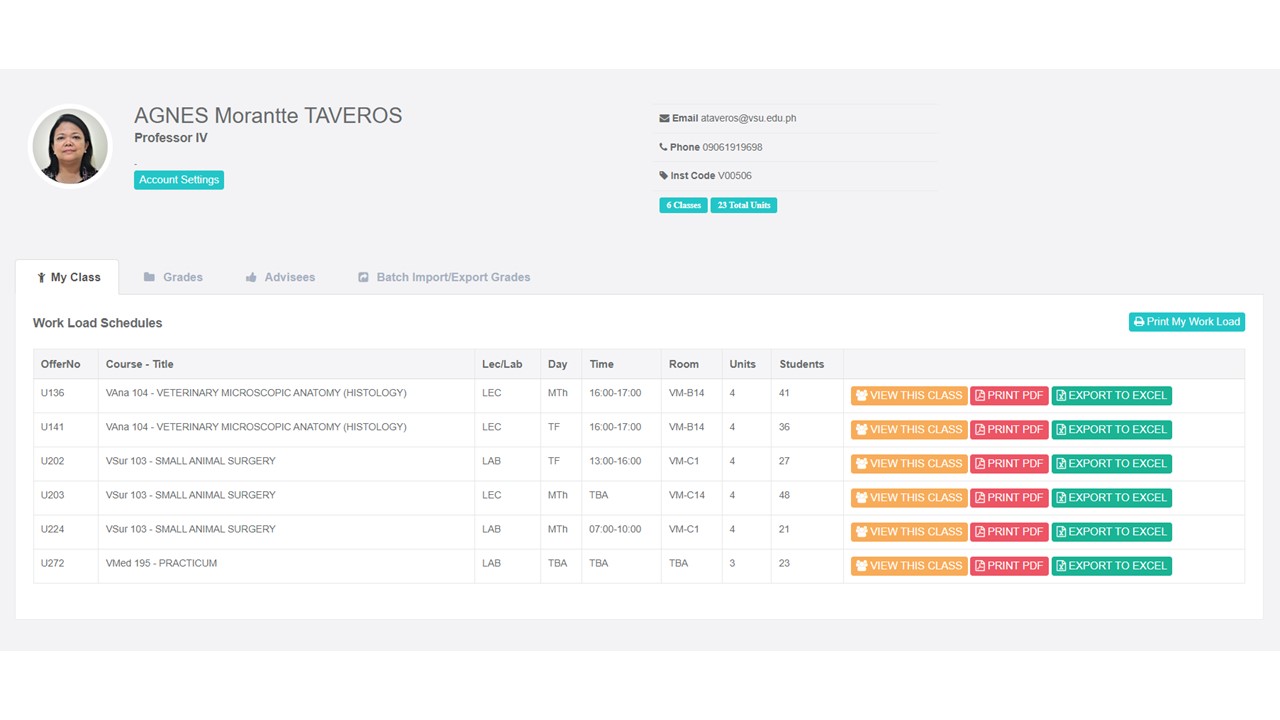This screenshot has height=720, width=1280.
Task: Export U202 Small Animal Surgery to Excel
Action: pos(1111,463)
